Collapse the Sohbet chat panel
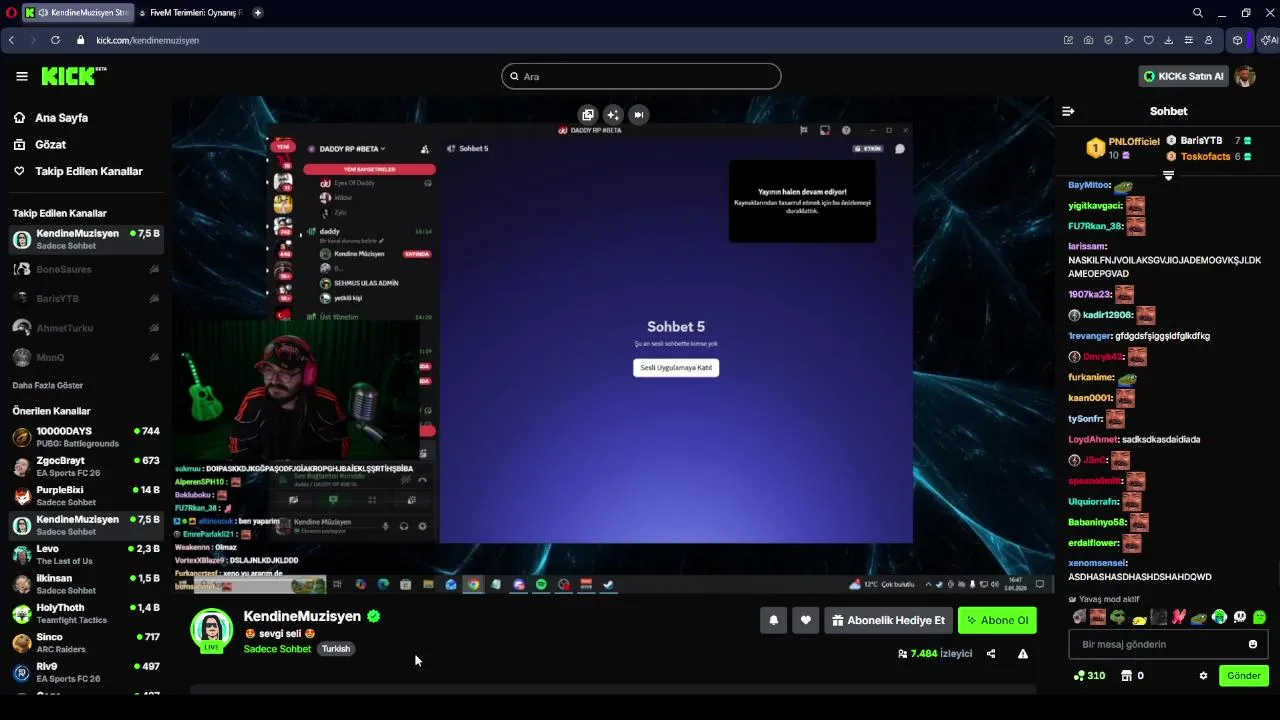The width and height of the screenshot is (1280, 720). tap(1068, 111)
